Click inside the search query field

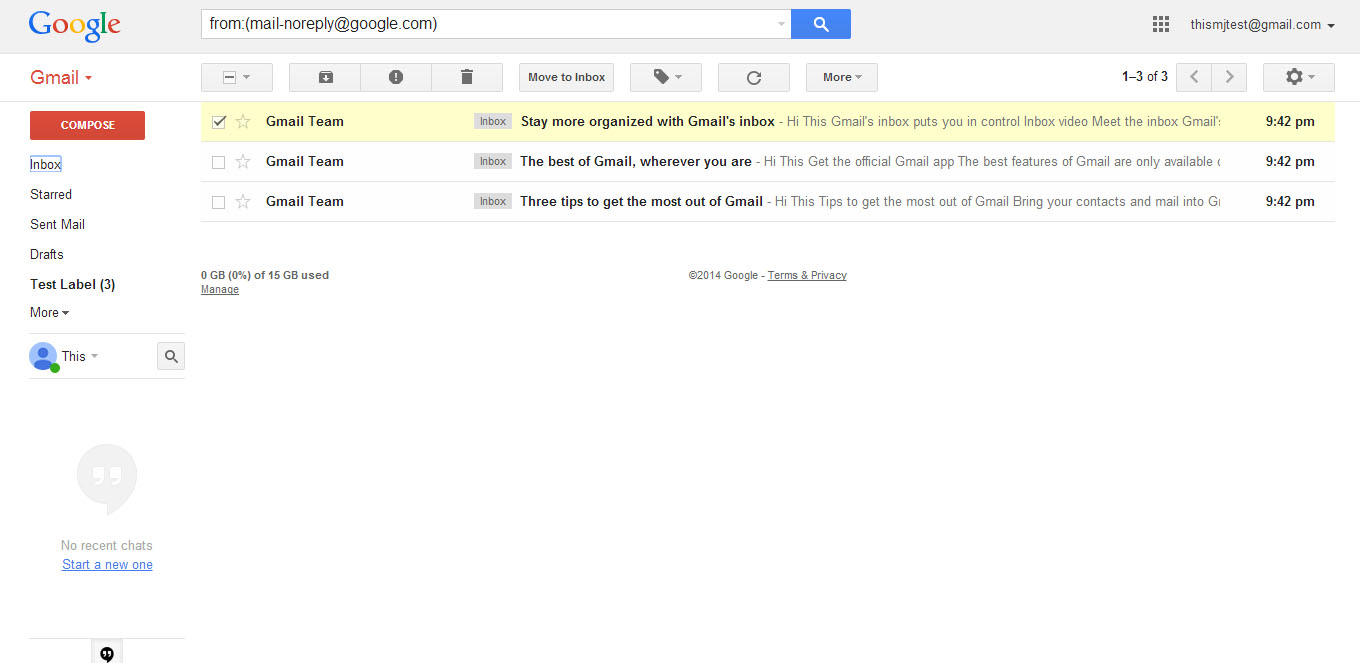point(490,24)
